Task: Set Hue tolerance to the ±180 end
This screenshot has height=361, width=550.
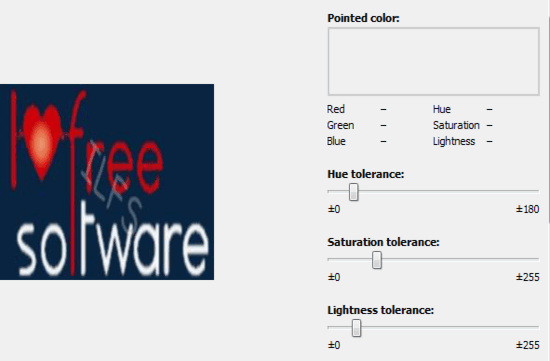Action: pyautogui.click(x=538, y=192)
